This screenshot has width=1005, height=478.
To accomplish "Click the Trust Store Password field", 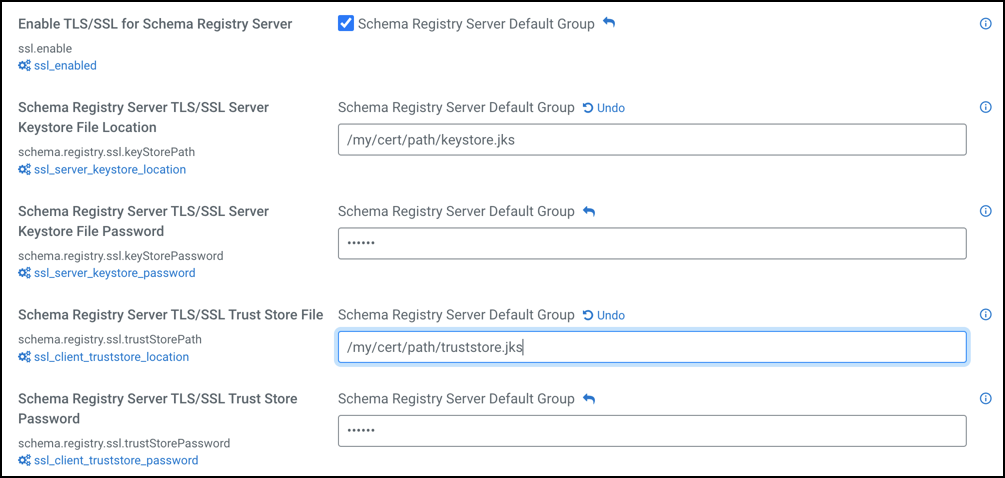I will point(652,431).
